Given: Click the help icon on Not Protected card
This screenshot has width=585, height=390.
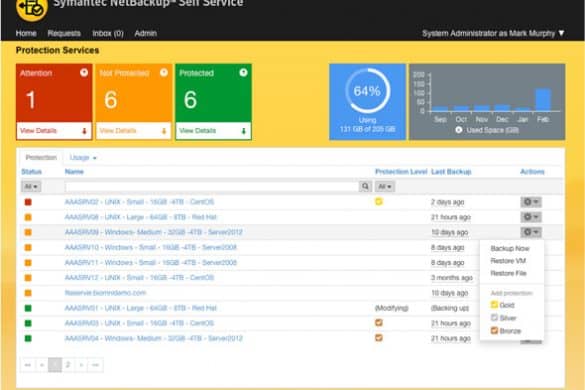Looking at the screenshot, I should (x=164, y=72).
